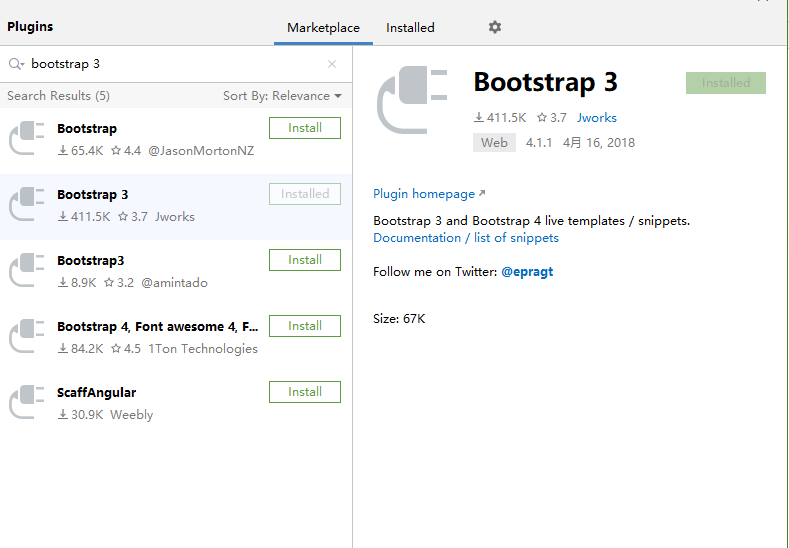Expand Sort By: Relevance dropdown
This screenshot has height=548, width=789.
tap(282, 96)
